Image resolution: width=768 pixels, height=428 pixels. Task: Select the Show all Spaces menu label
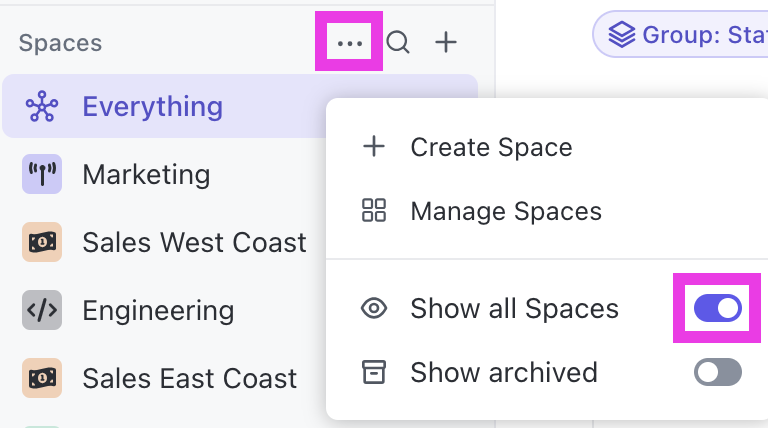pyautogui.click(x=514, y=309)
